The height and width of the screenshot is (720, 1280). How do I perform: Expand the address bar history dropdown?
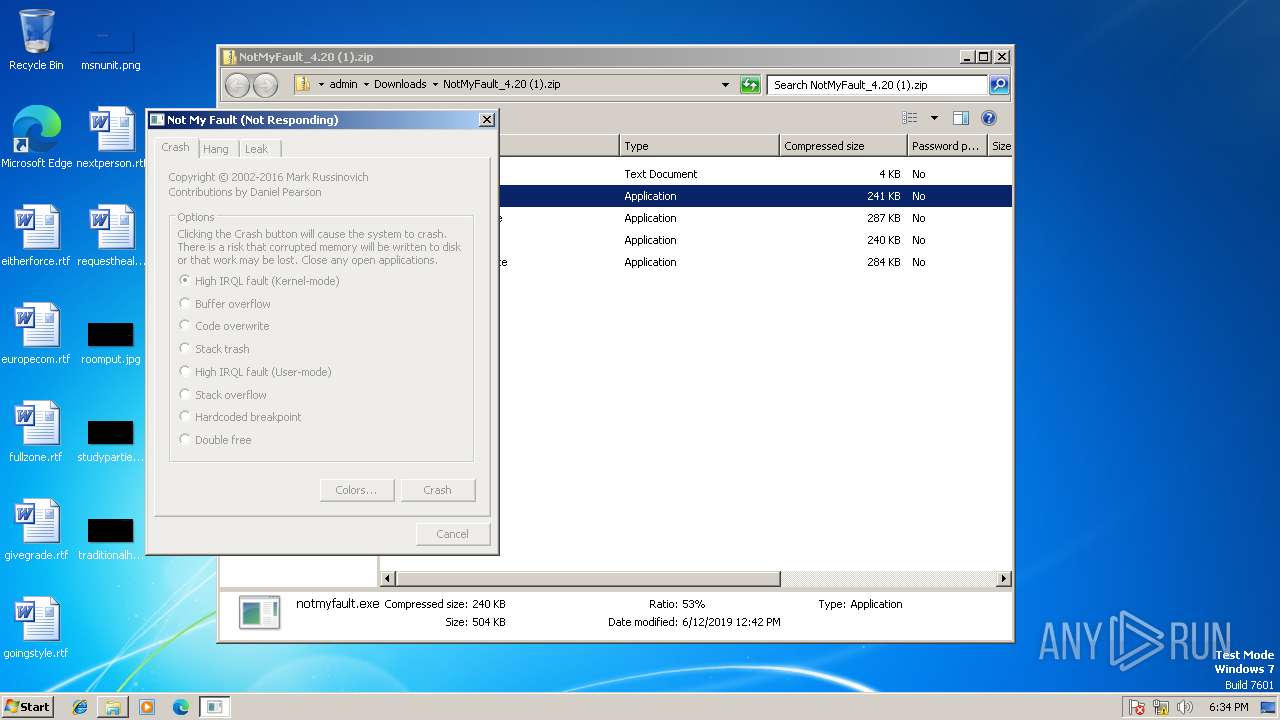[x=726, y=85]
